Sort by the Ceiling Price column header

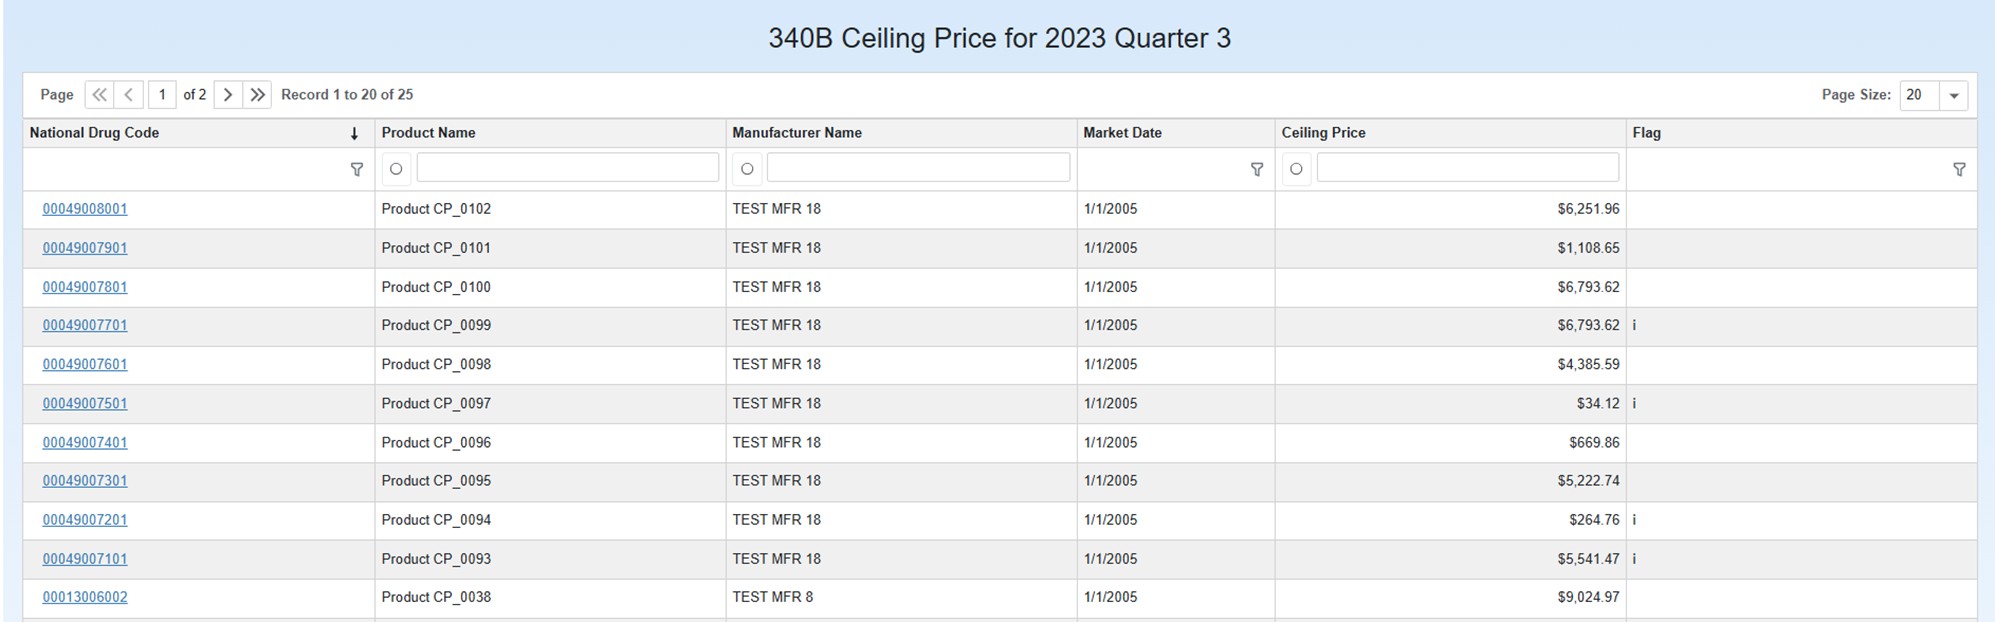tap(1323, 133)
